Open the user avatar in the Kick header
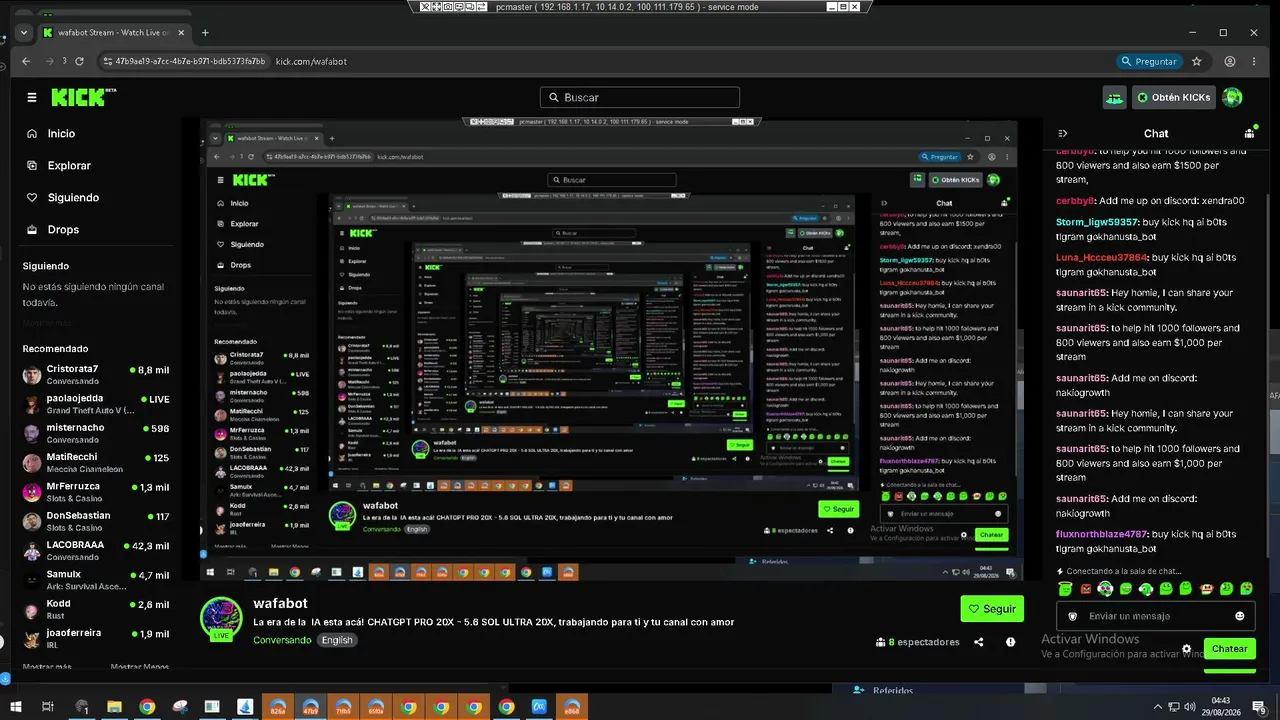1280x720 pixels. pos(1233,97)
